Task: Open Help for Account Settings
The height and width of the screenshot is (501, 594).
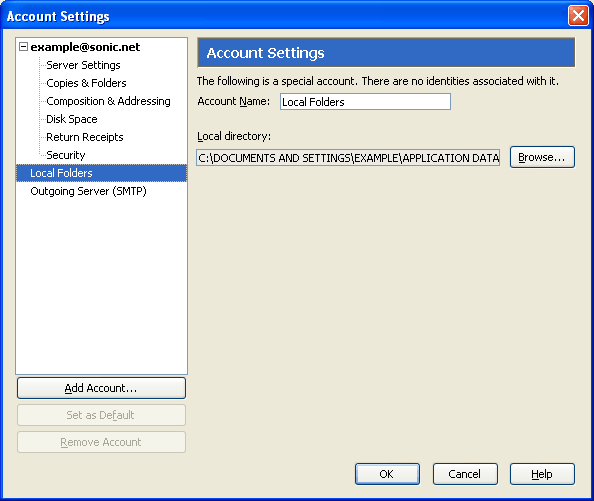Action: [x=542, y=474]
